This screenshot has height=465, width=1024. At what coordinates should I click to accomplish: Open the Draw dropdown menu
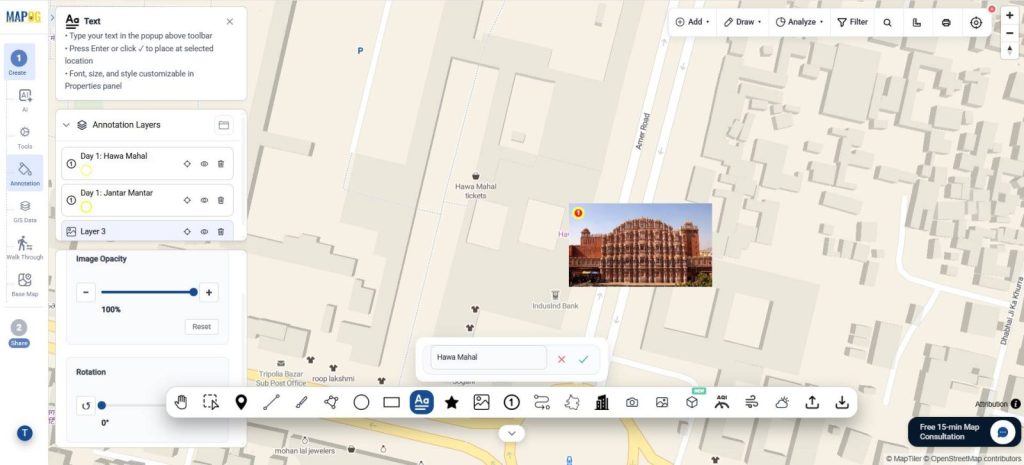click(x=743, y=22)
